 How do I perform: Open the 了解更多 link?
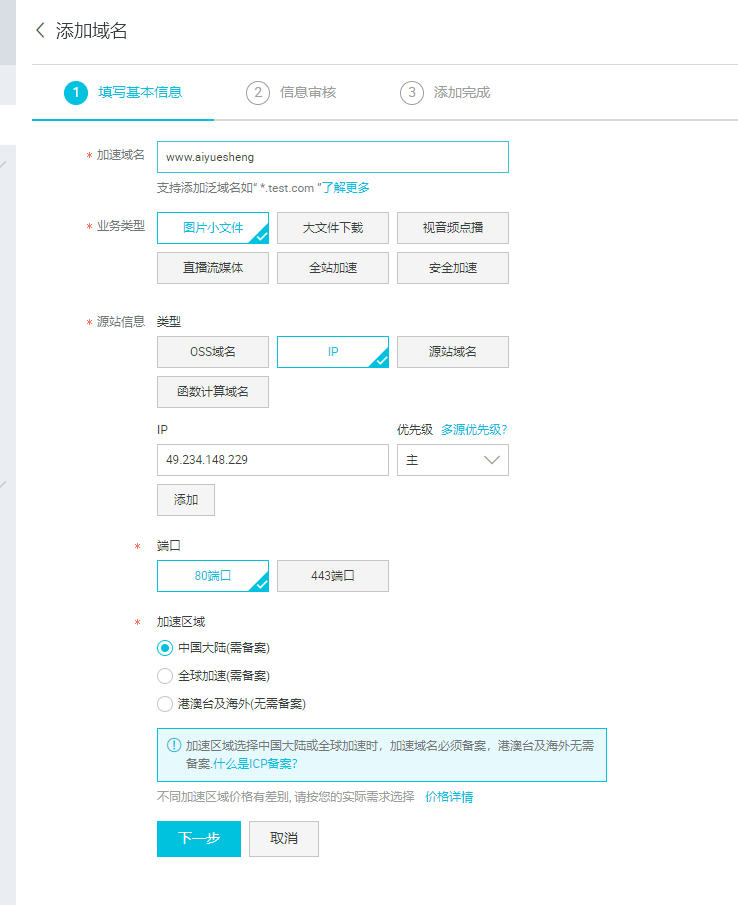pos(346,187)
